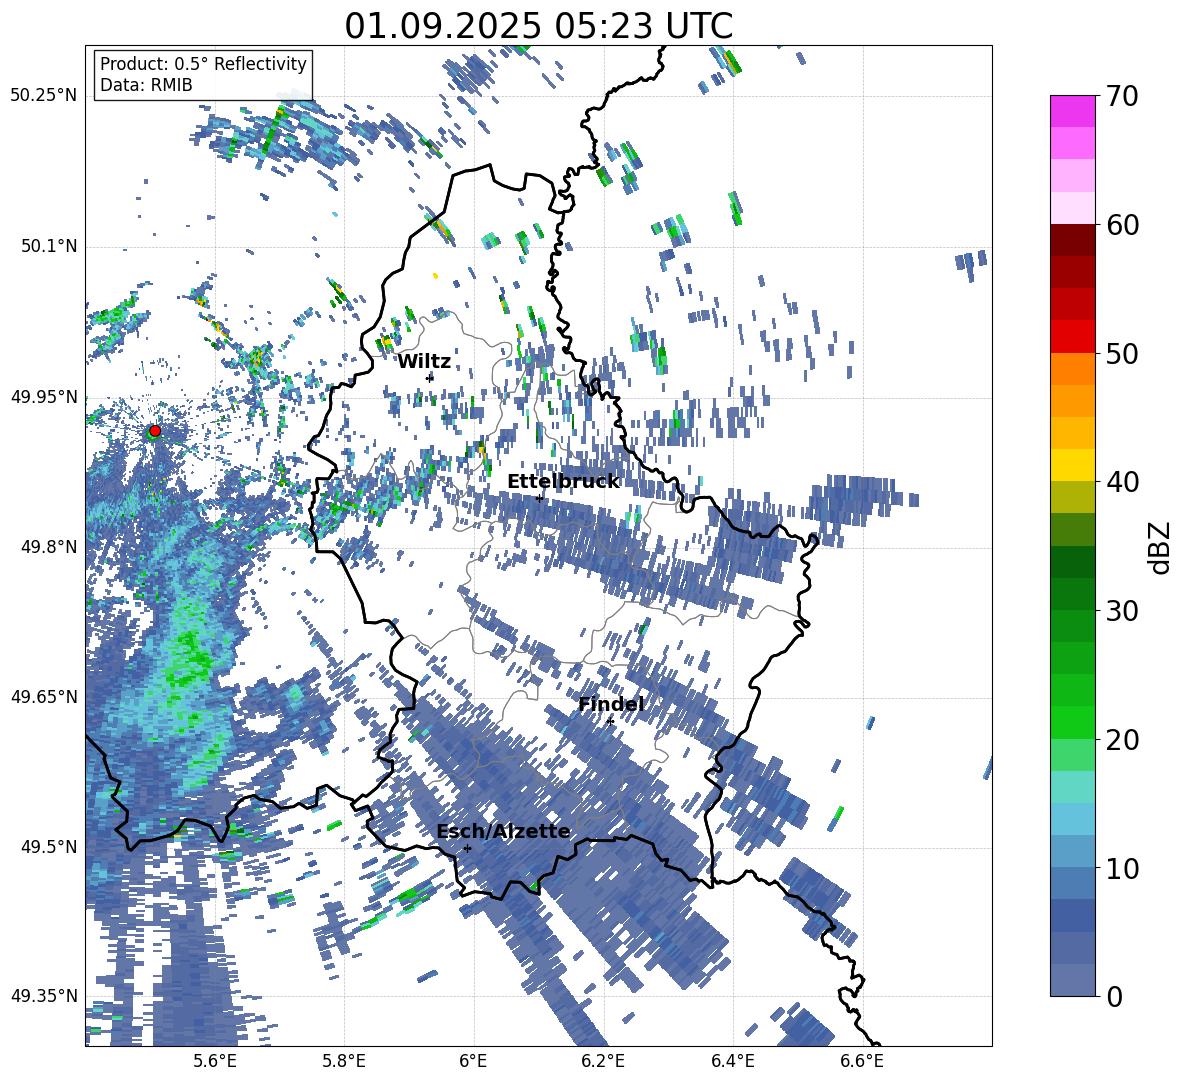Click the 6°E longitude label
1184x1081 pixels.
(x=473, y=1061)
